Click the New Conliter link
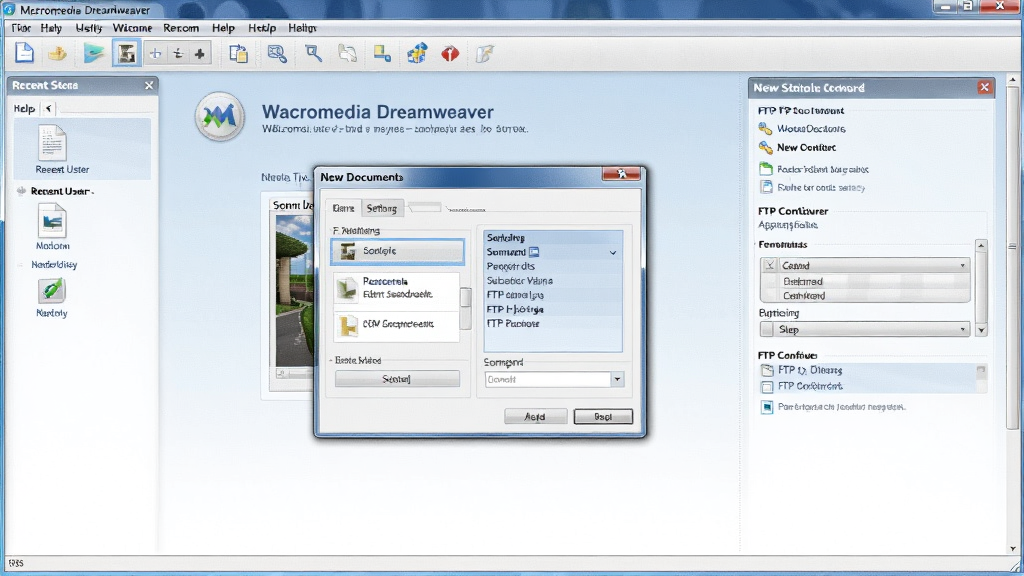Viewport: 1024px width, 576px height. (x=807, y=148)
